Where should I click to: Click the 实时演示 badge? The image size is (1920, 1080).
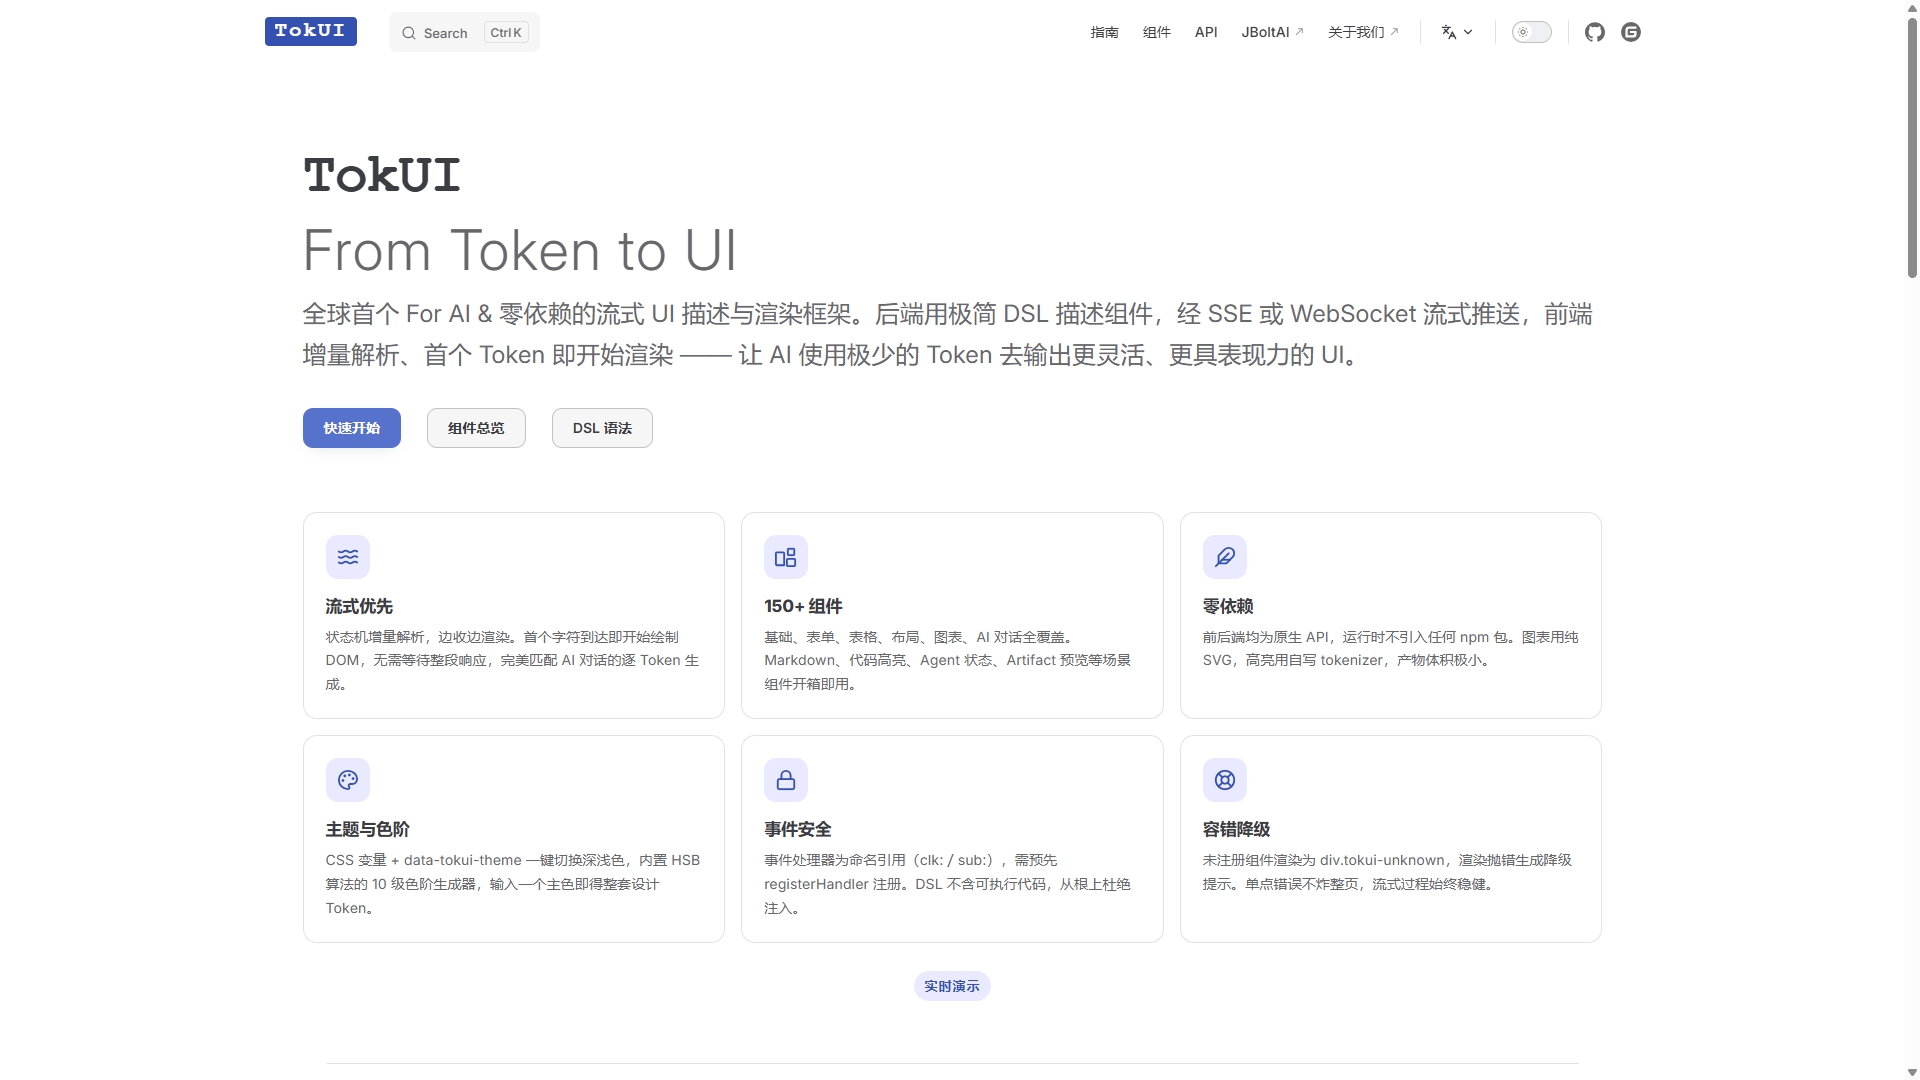coord(952,986)
